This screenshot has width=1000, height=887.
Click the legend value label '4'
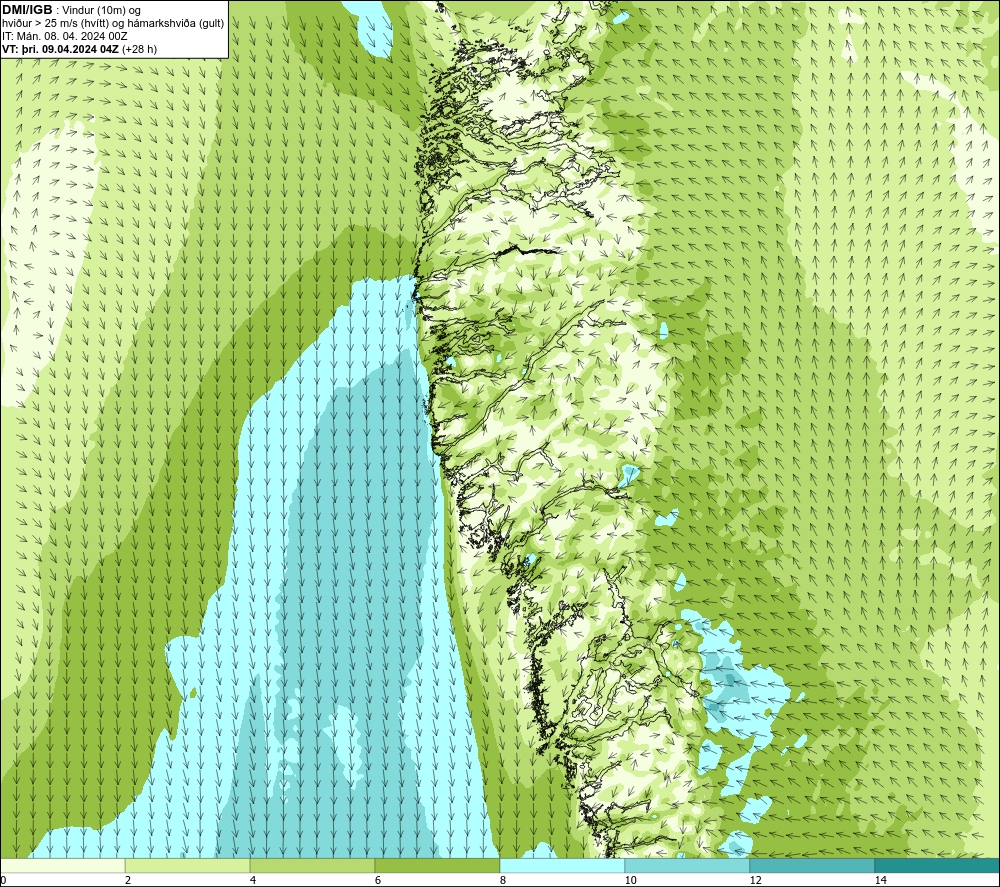point(253,880)
